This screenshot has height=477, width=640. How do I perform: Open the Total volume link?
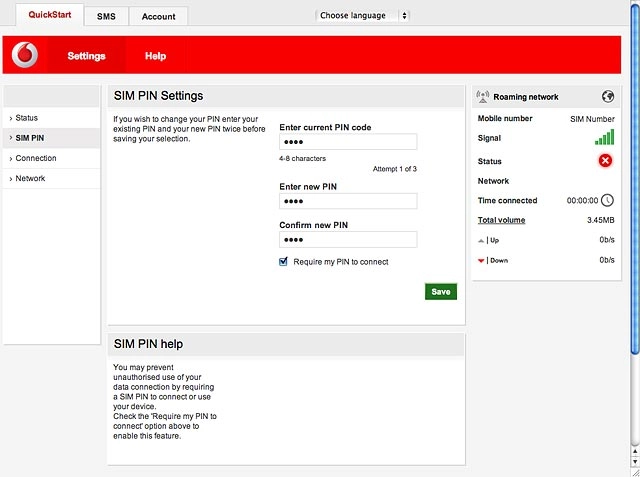coord(502,220)
